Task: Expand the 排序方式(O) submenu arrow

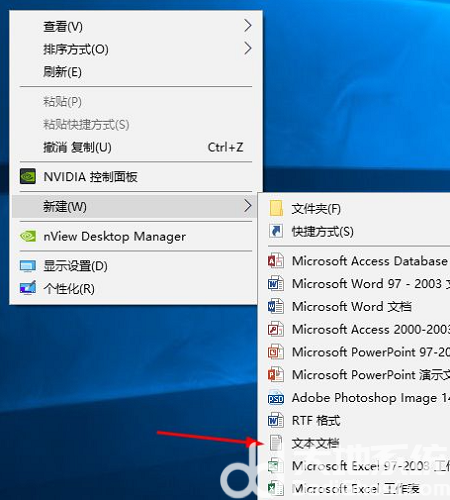Action: [x=247, y=48]
